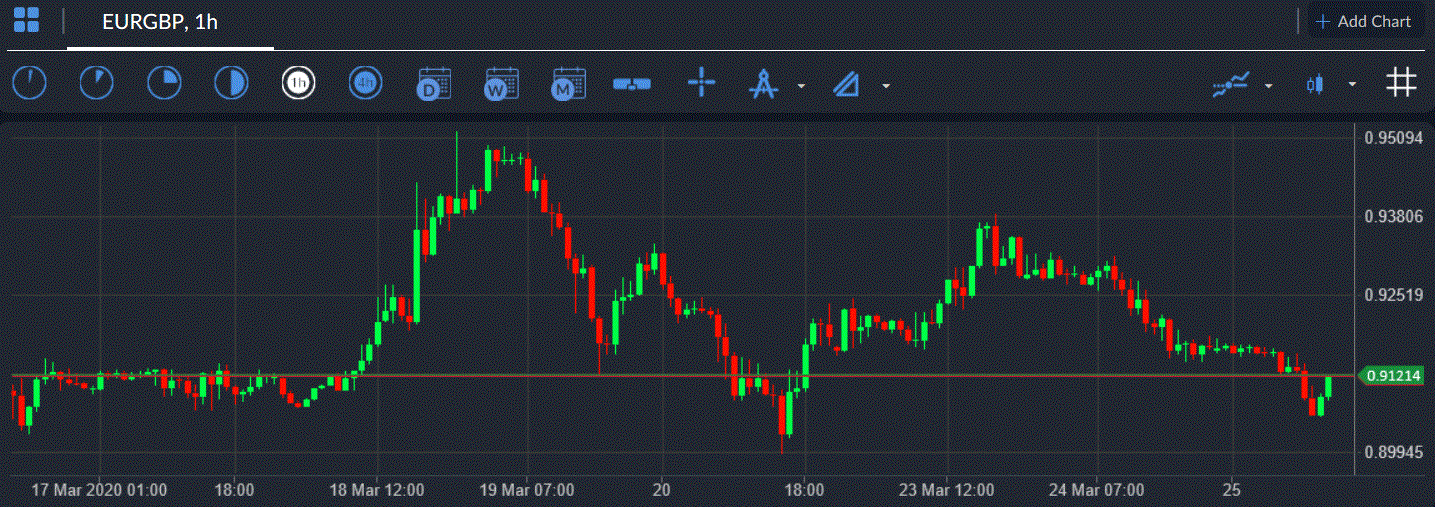Viewport: 1435px width, 507px height.
Task: Switch to the Weekly (W) calendar timeframe
Action: tap(500, 84)
